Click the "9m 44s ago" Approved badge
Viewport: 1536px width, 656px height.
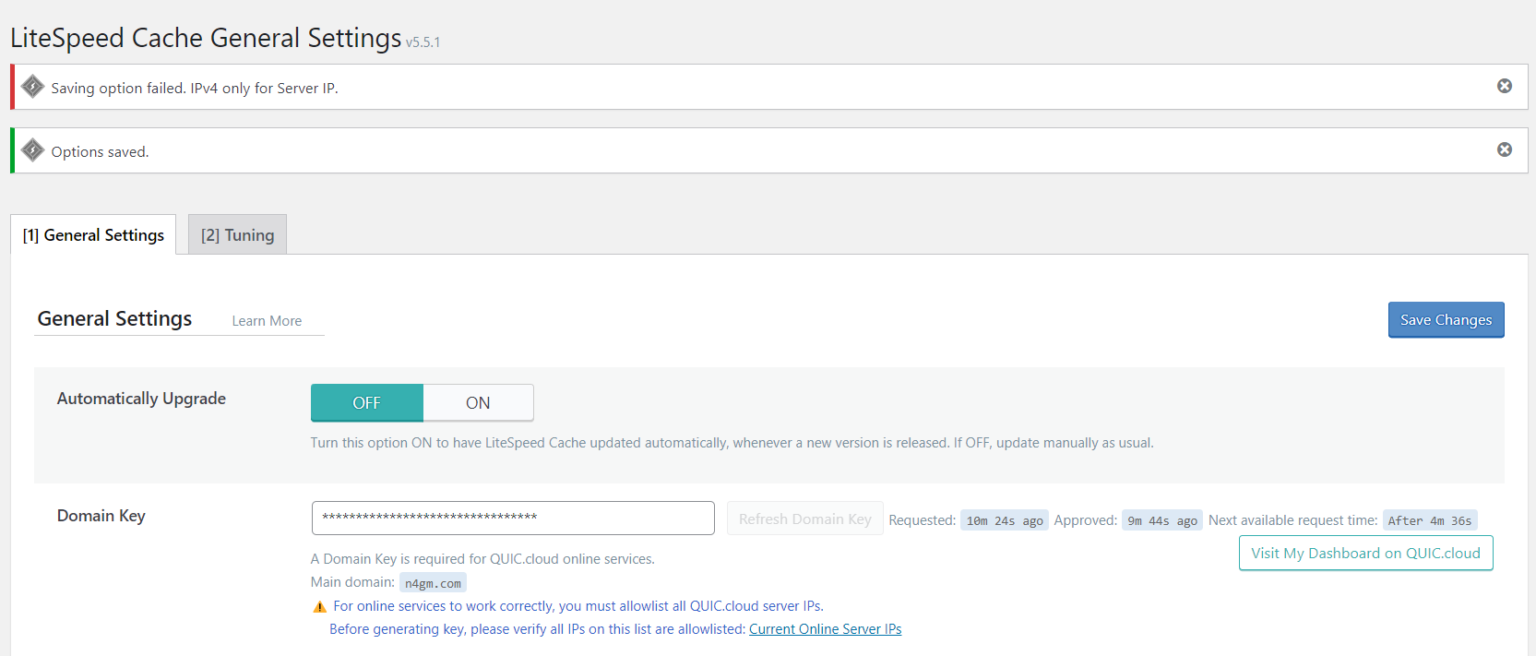(1161, 519)
